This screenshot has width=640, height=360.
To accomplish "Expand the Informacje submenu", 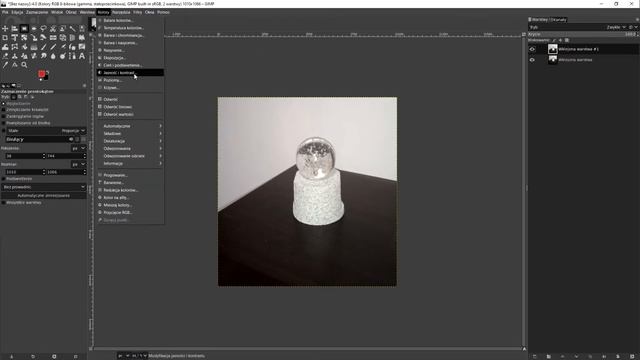I will pyautogui.click(x=130, y=163).
